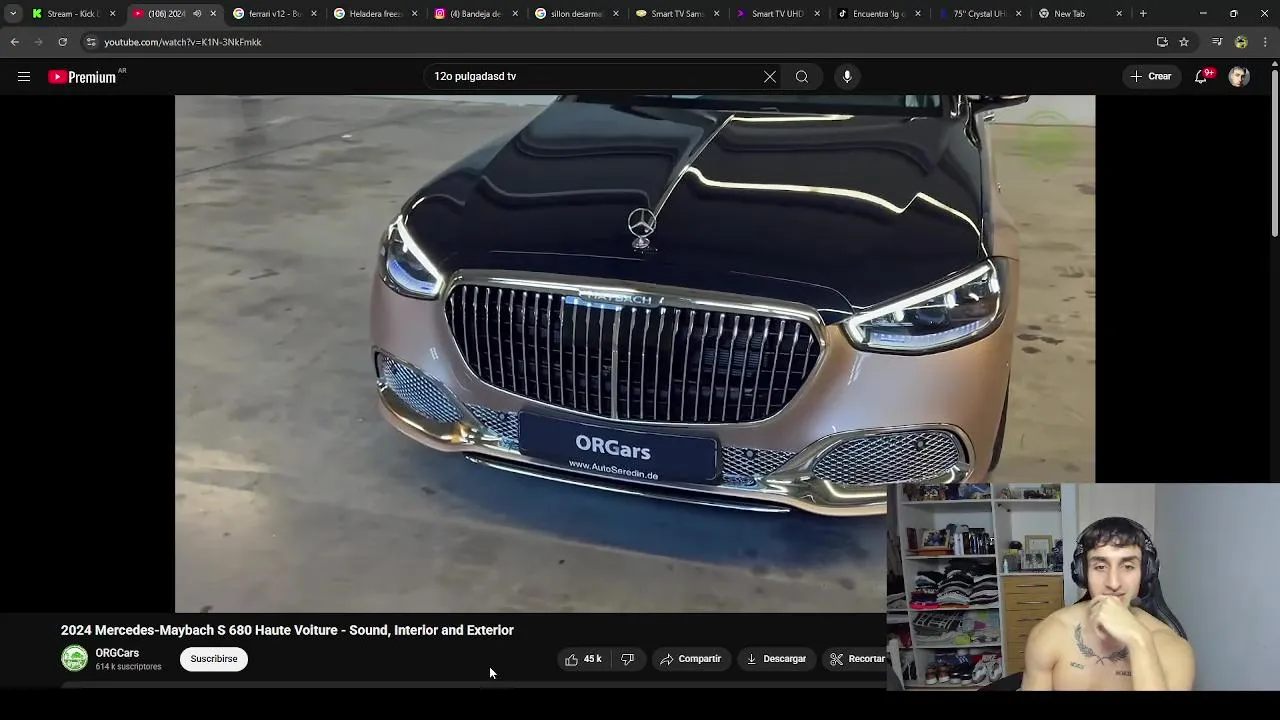
Task: Click the browser address bar URL
Action: point(183,42)
